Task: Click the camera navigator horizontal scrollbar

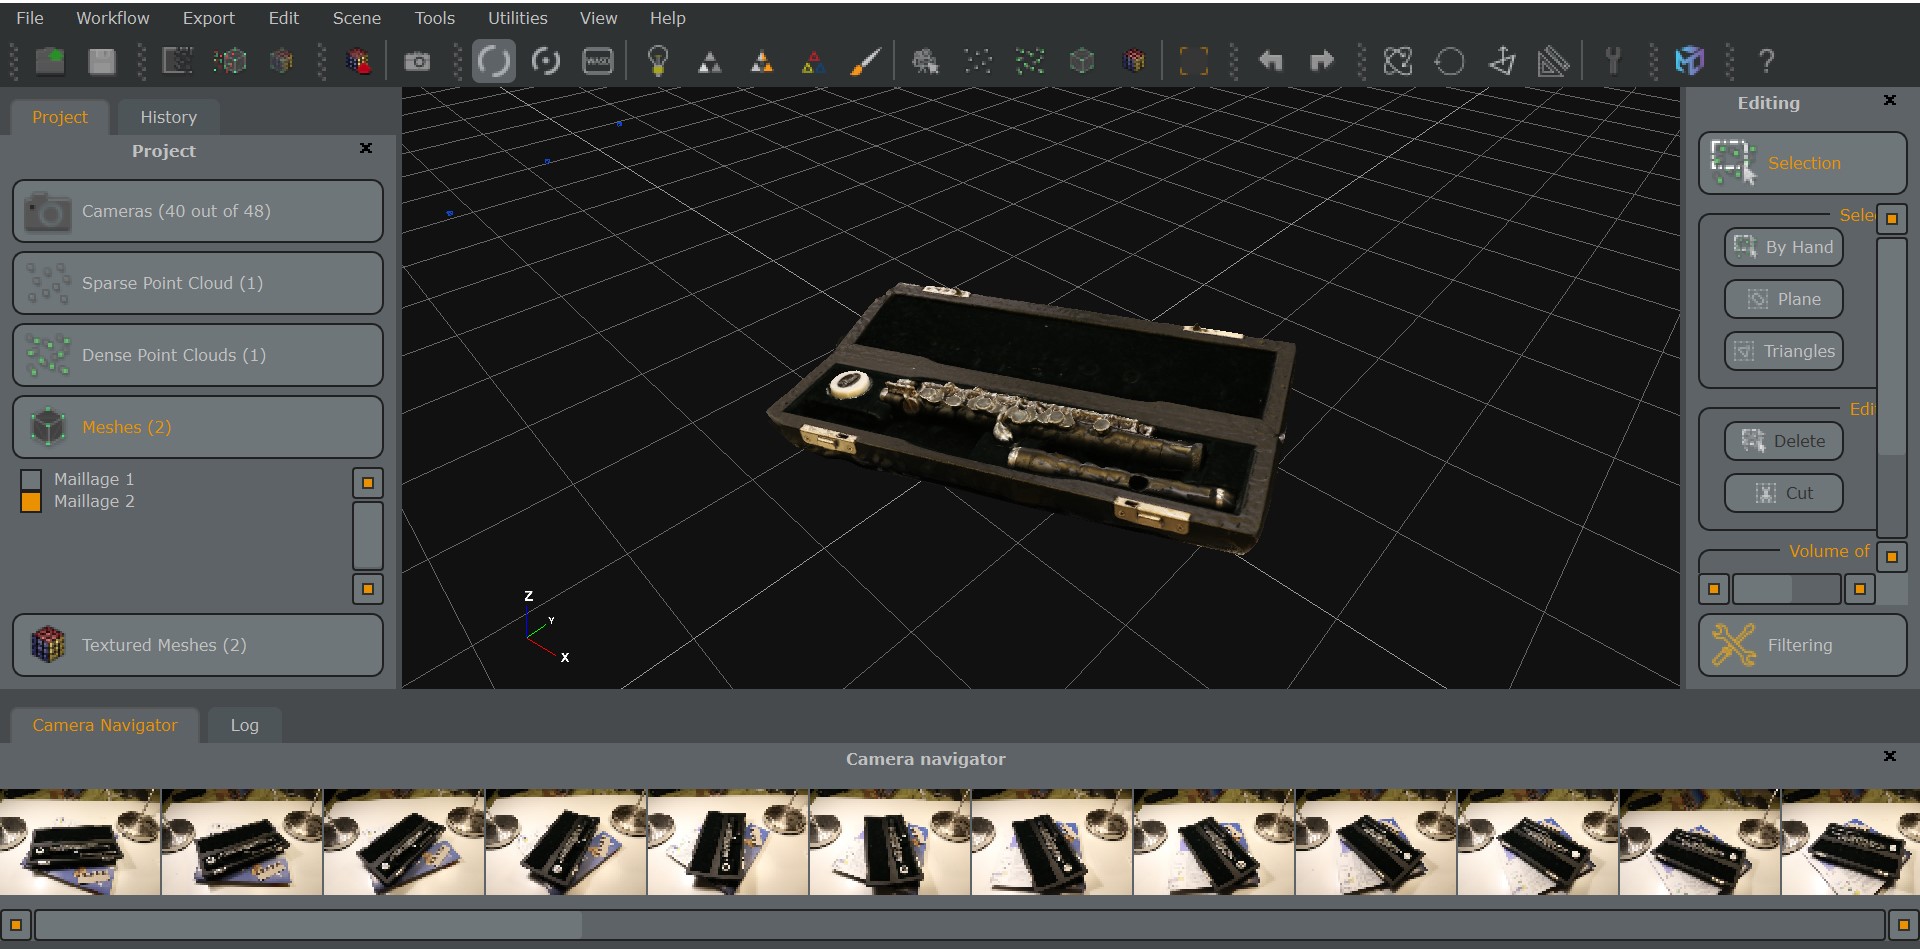Action: (960, 925)
